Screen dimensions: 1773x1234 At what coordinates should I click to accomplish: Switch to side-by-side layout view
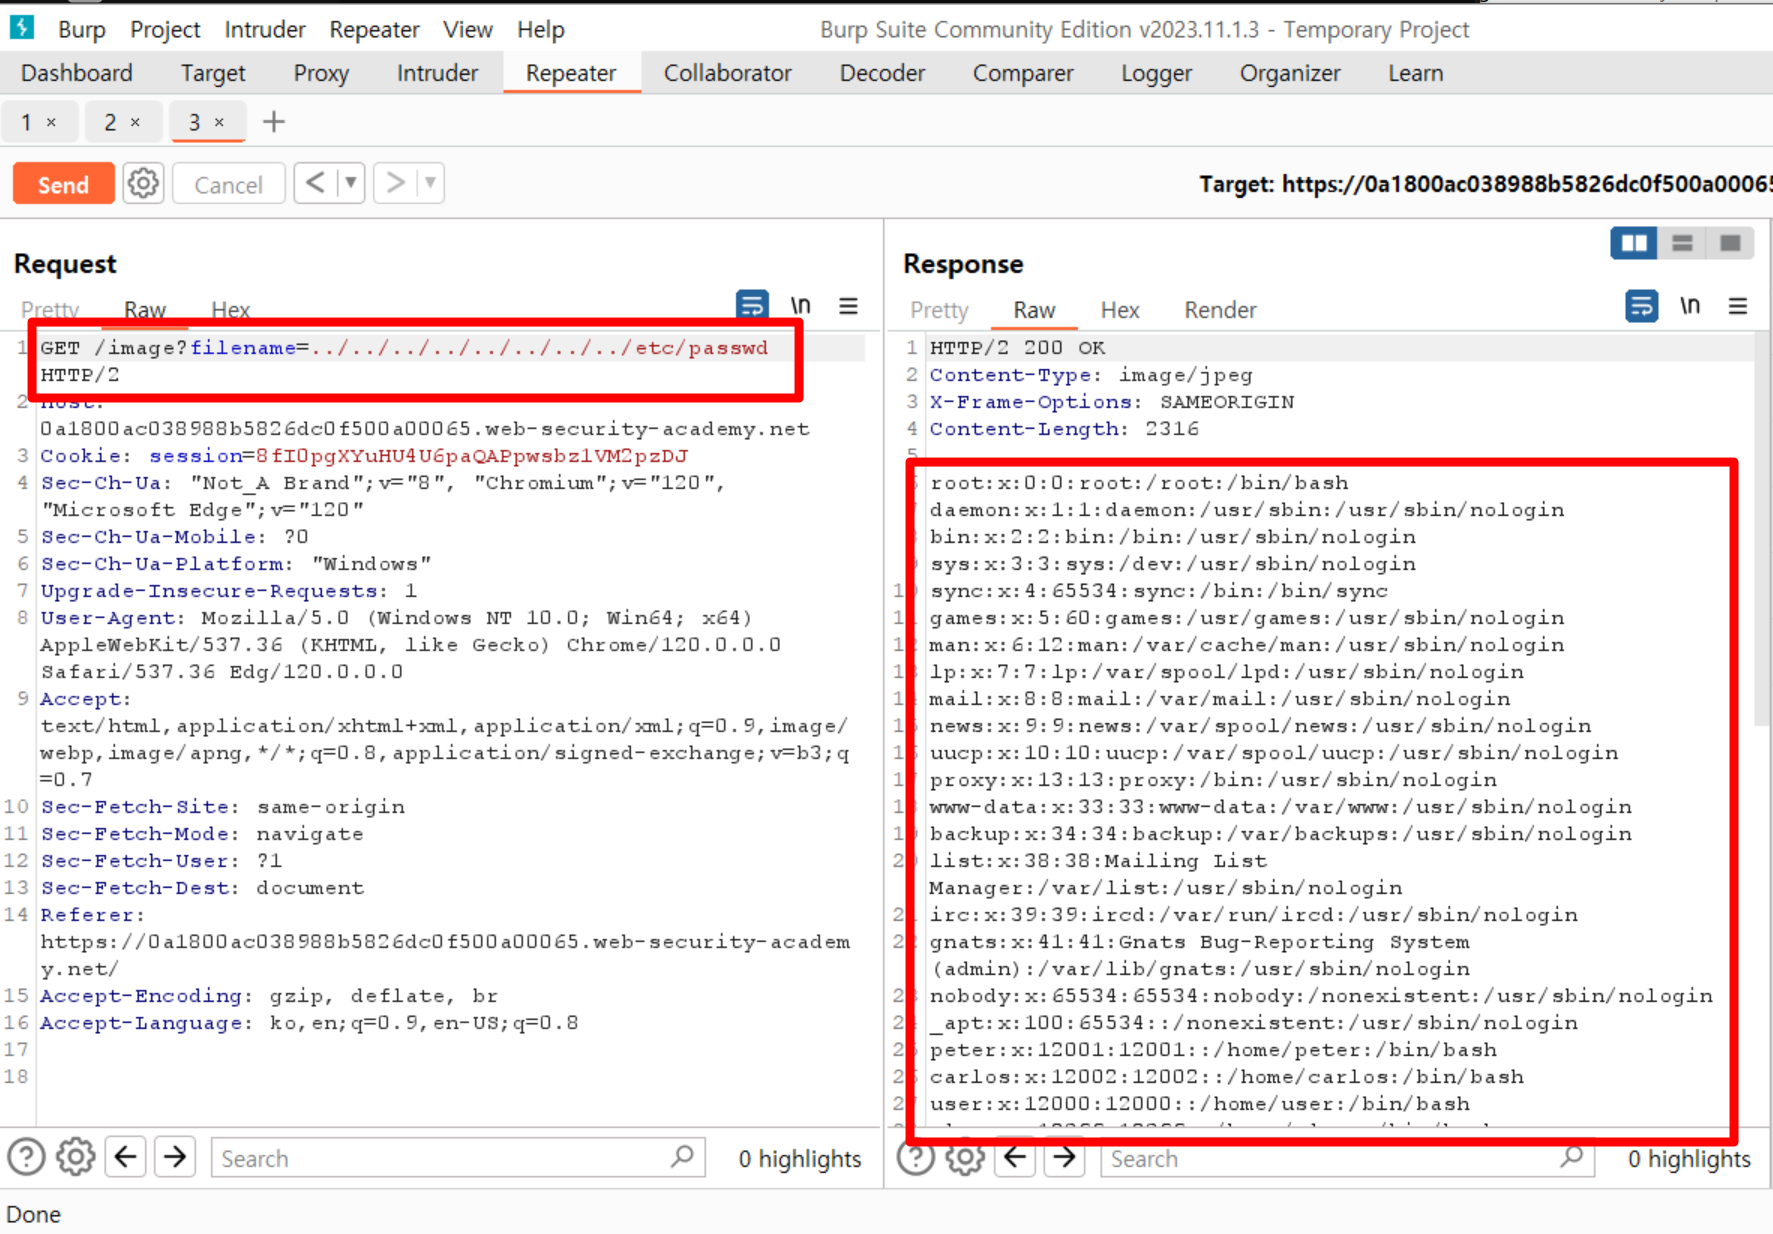point(1634,243)
